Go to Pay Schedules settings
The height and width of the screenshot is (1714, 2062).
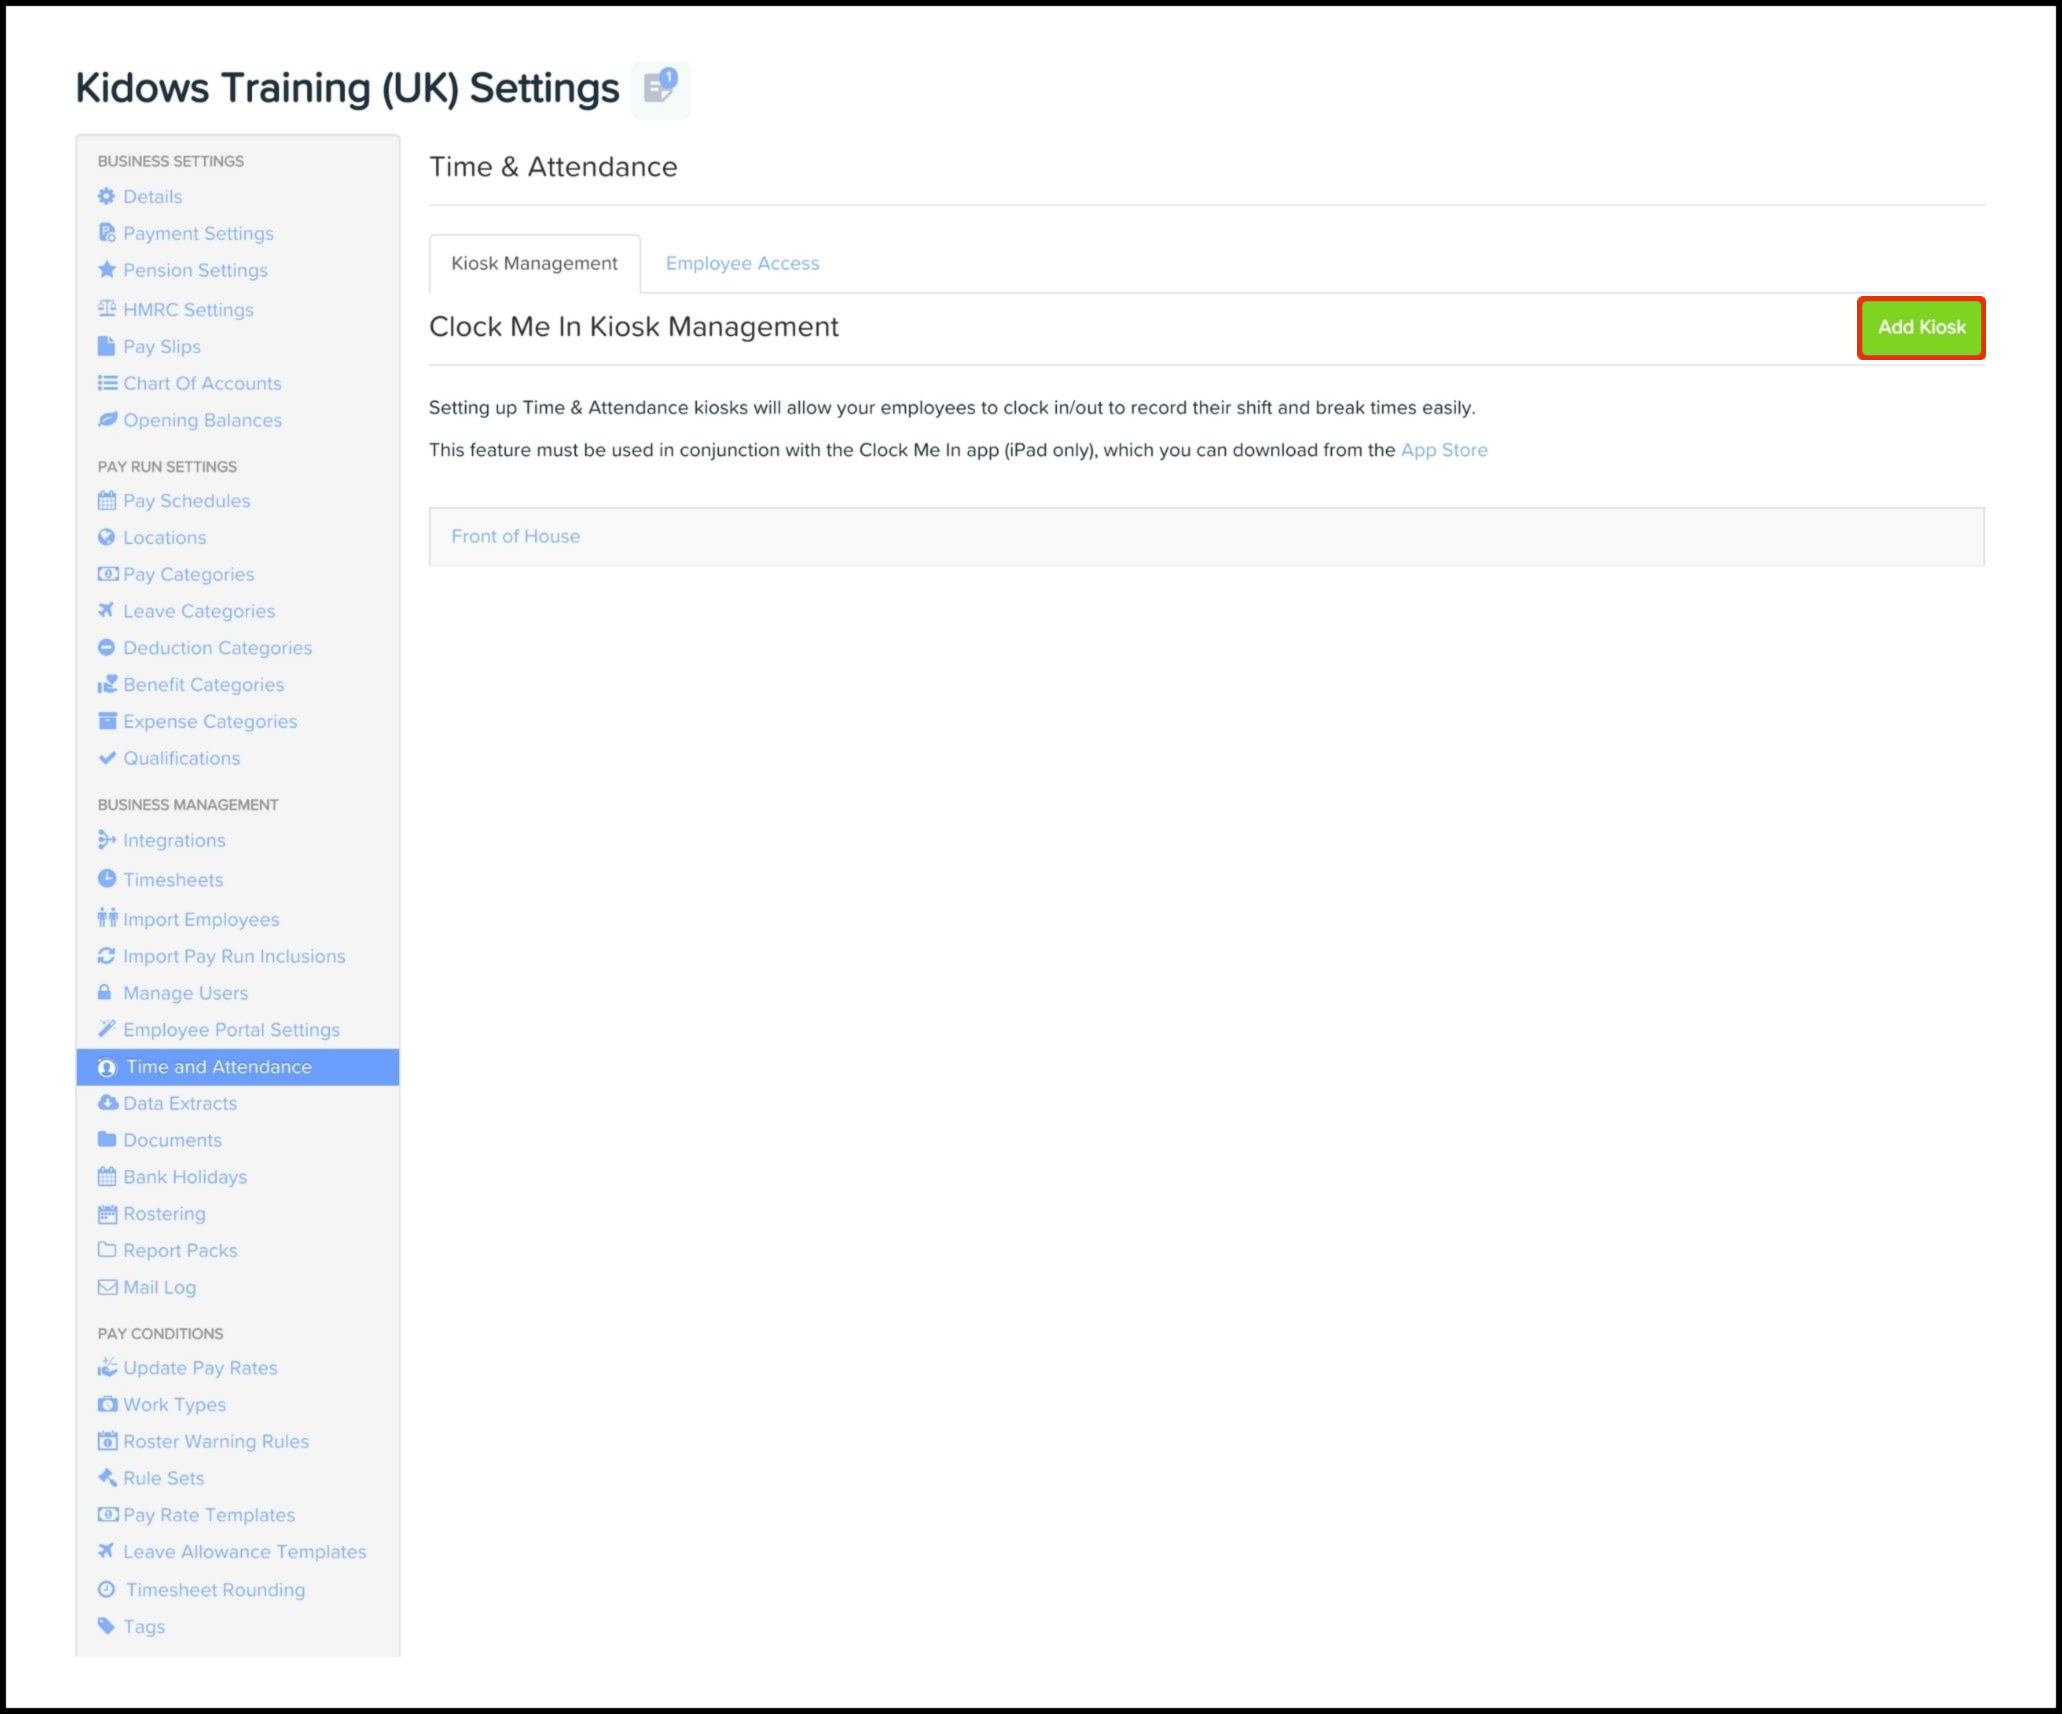coord(186,501)
